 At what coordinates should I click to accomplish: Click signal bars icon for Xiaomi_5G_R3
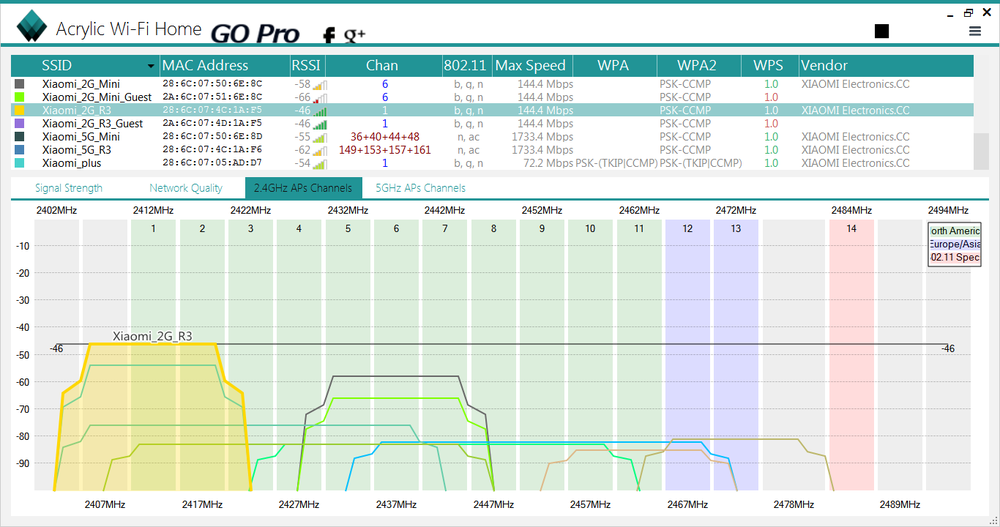tap(320, 150)
